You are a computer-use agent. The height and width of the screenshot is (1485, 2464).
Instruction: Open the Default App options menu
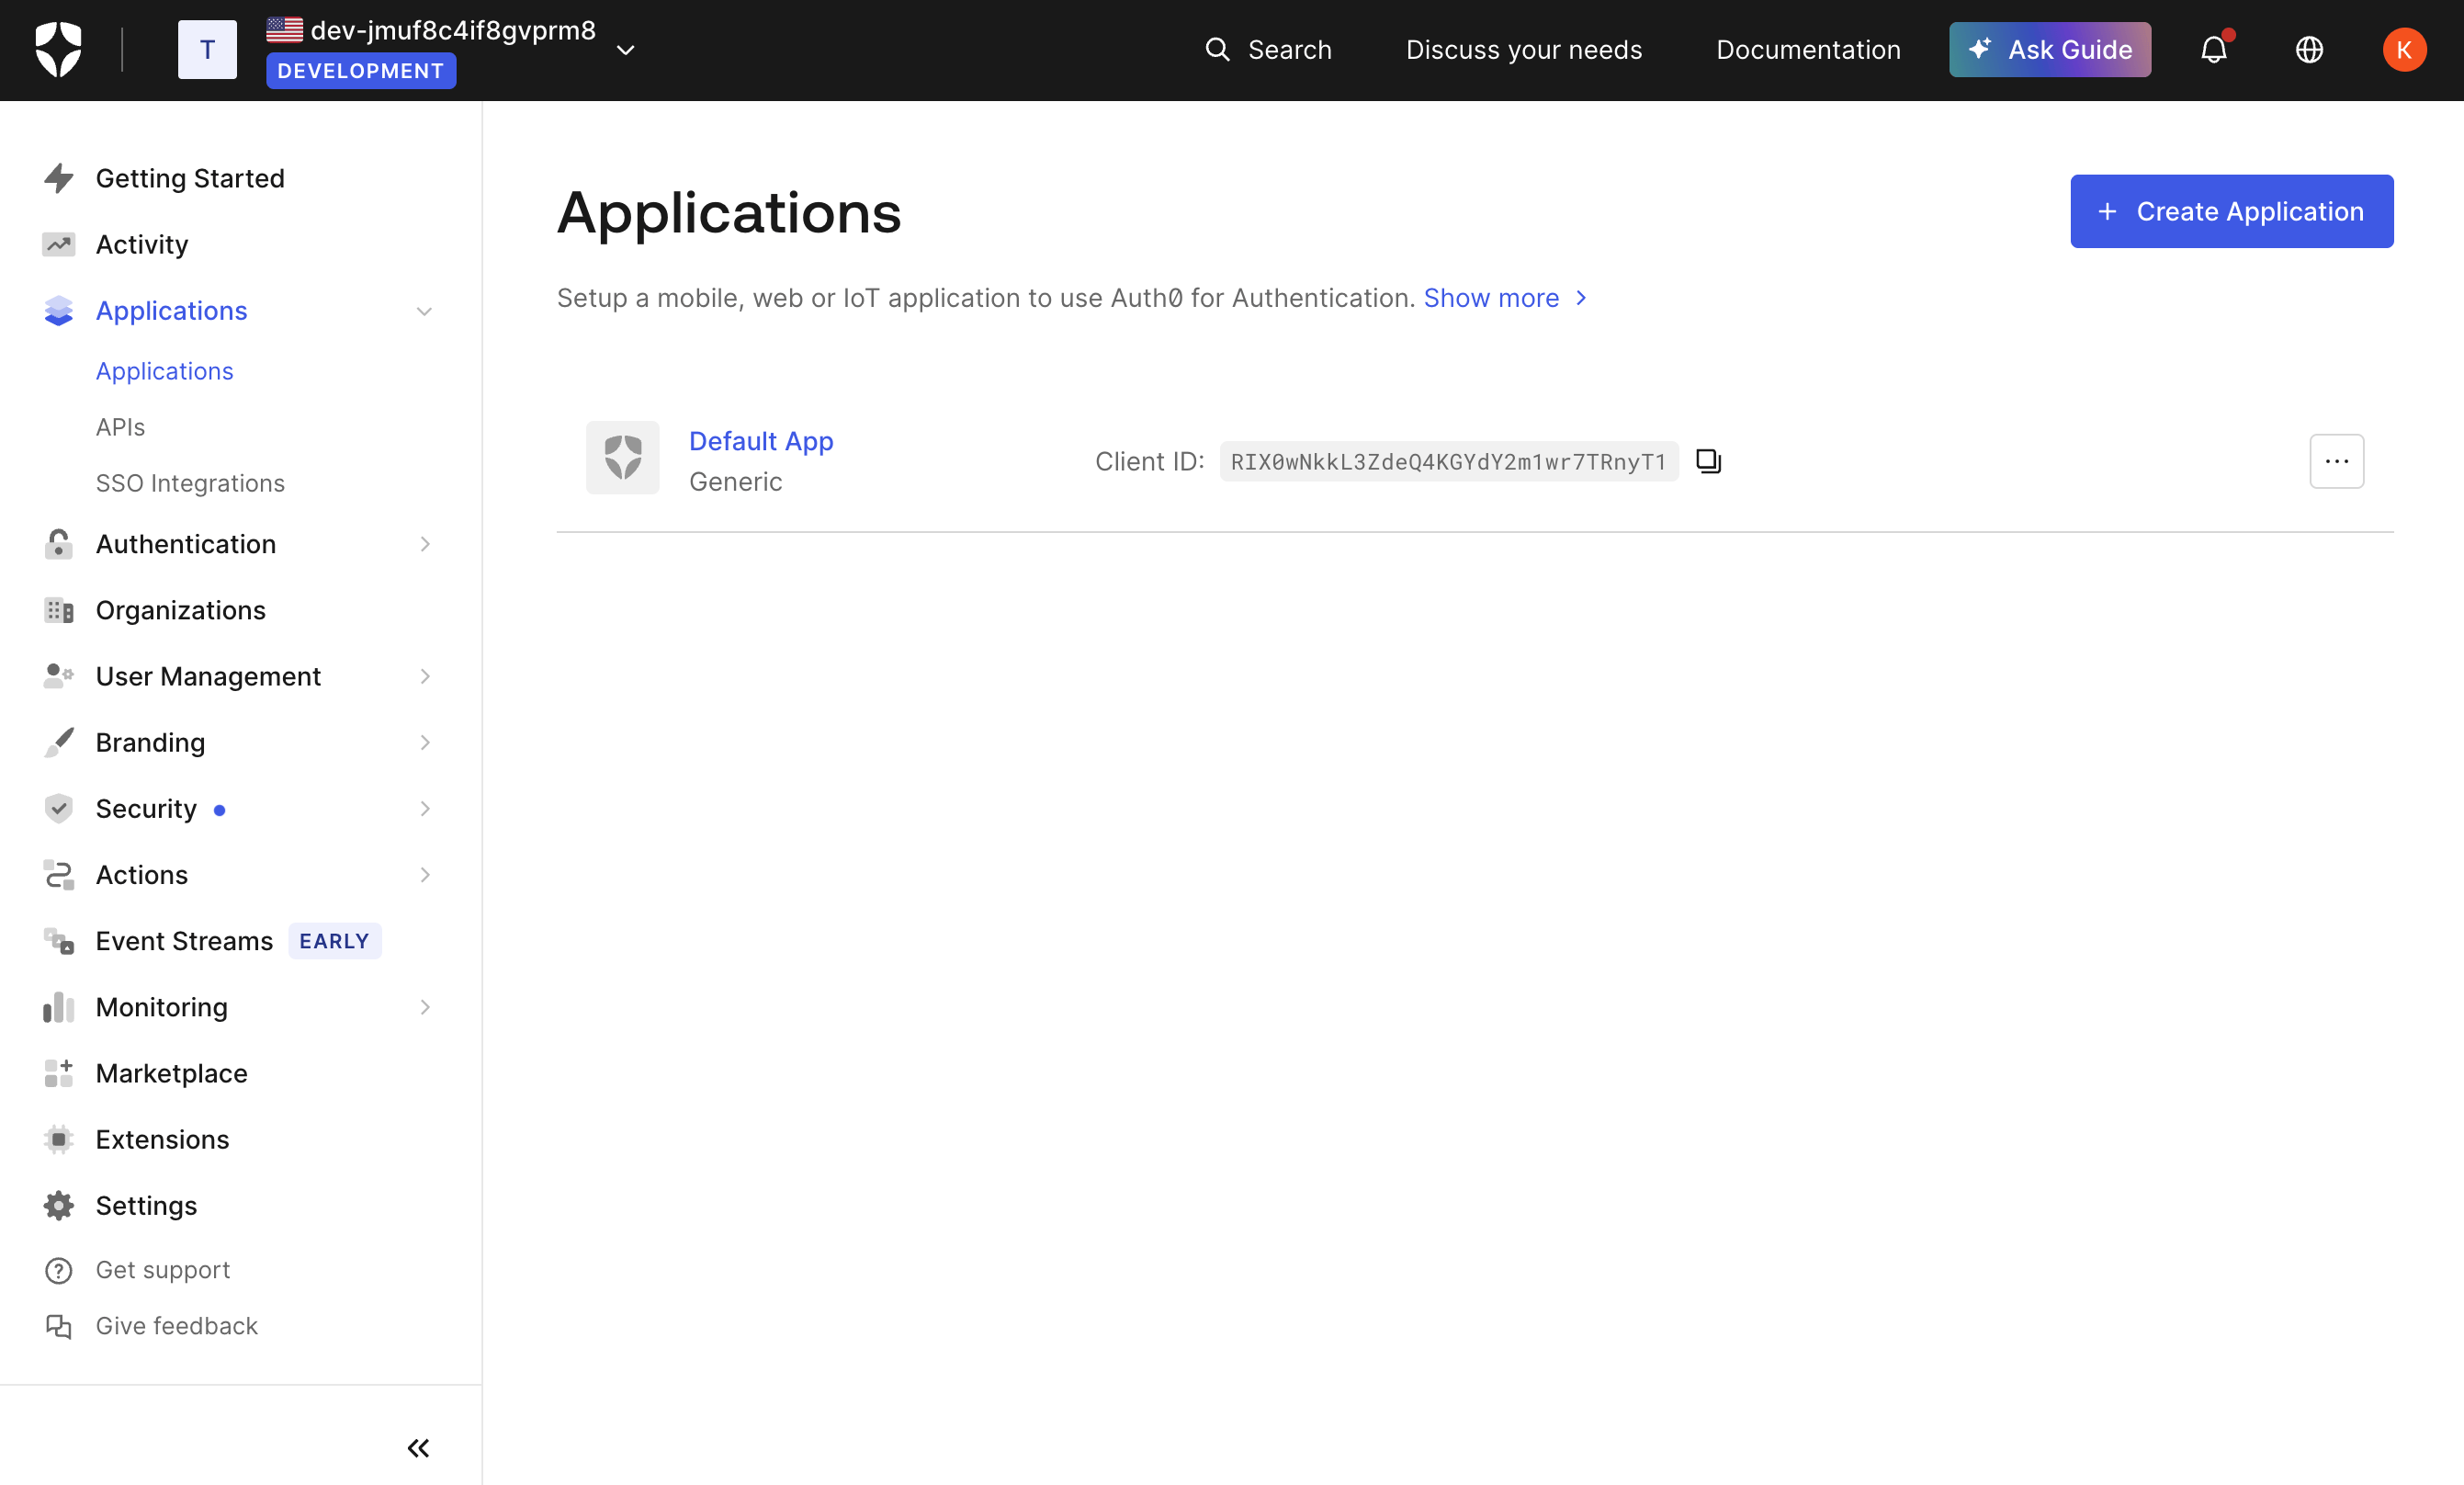(x=2336, y=461)
